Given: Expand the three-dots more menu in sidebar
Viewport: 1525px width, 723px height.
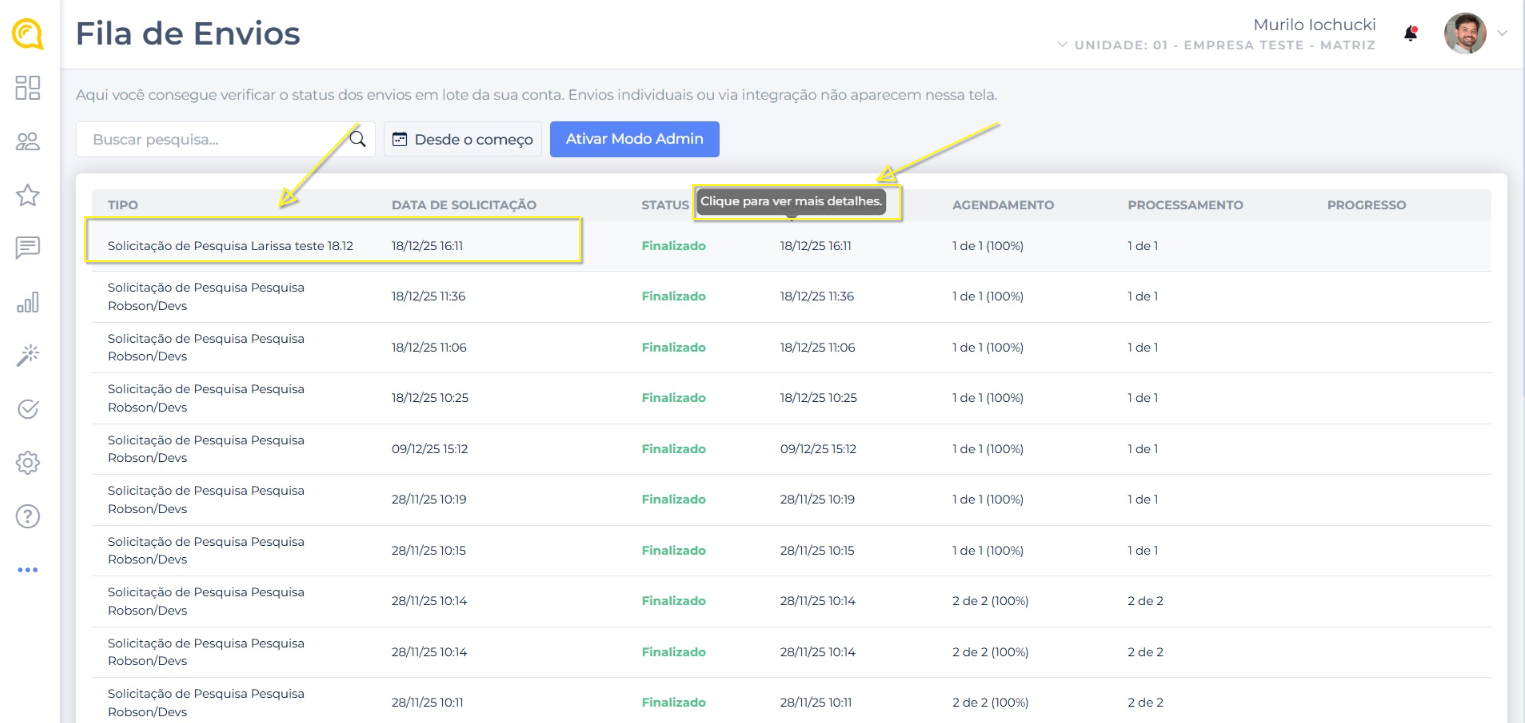Looking at the screenshot, I should [28, 570].
